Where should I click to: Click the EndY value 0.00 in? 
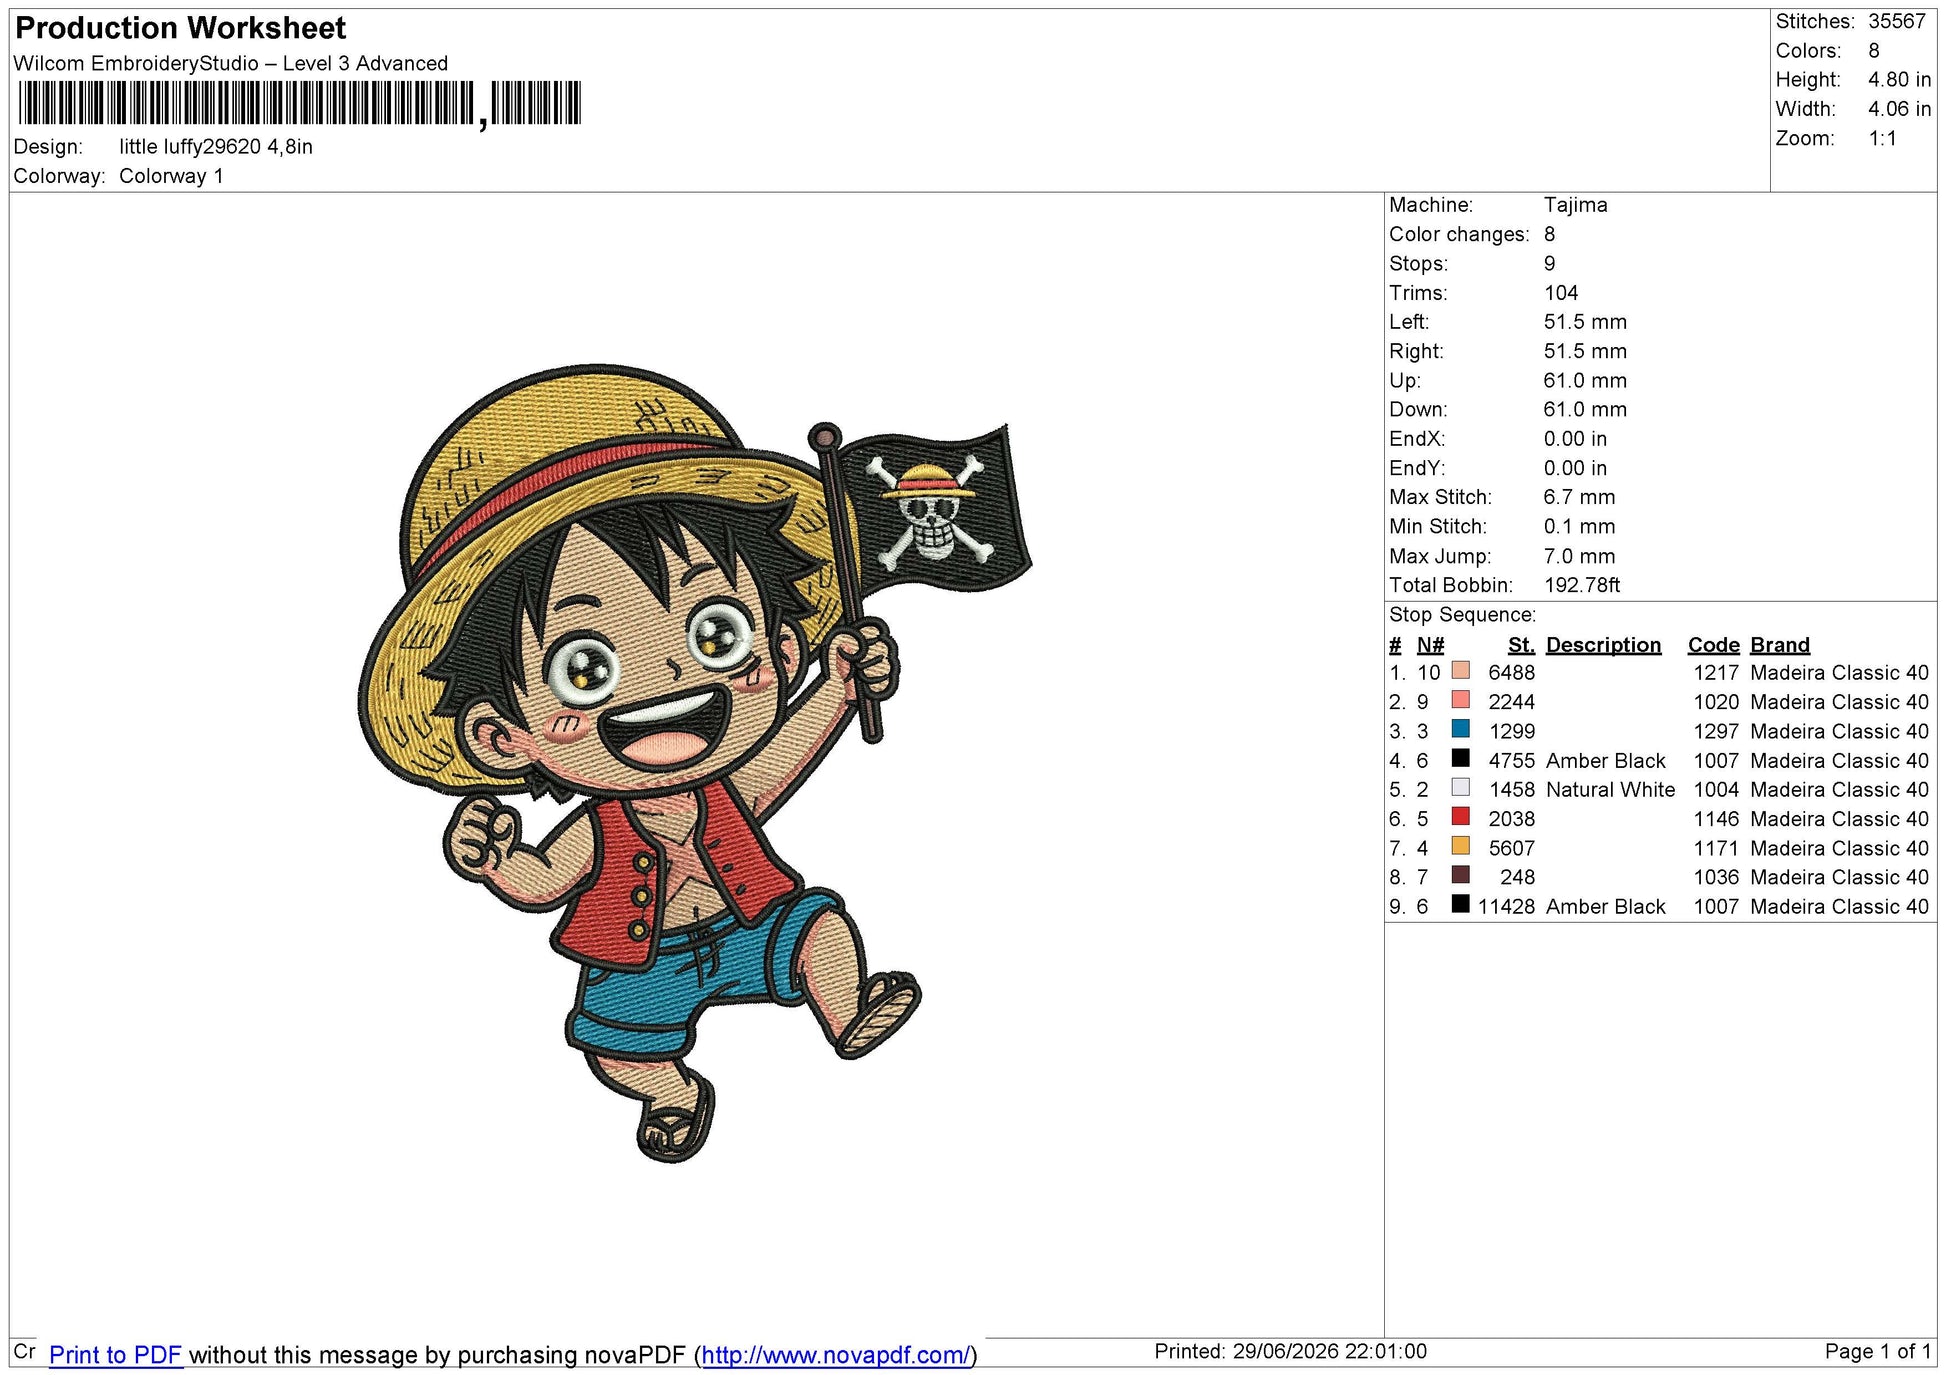point(1575,468)
